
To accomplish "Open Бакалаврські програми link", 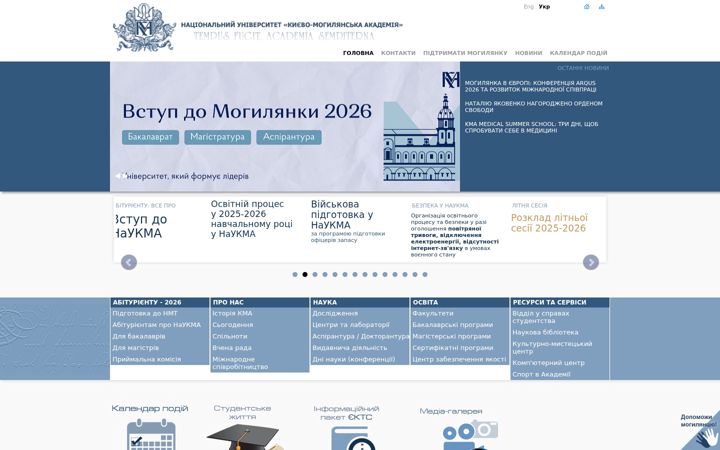I will (x=452, y=325).
